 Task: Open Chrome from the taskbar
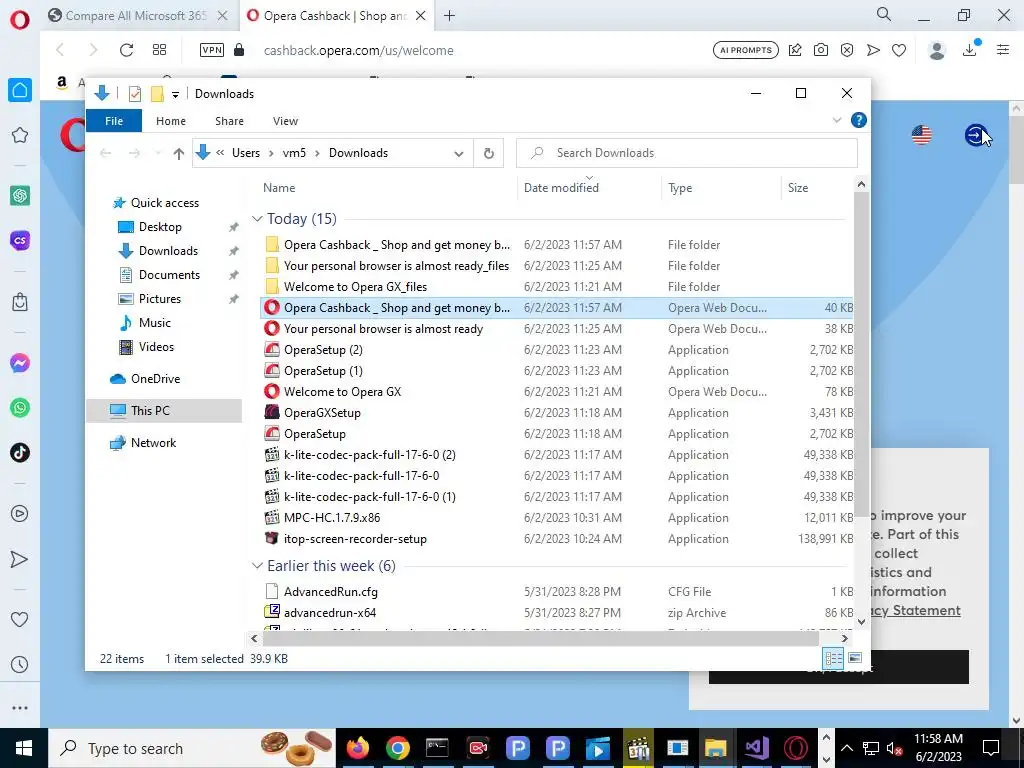(397, 748)
